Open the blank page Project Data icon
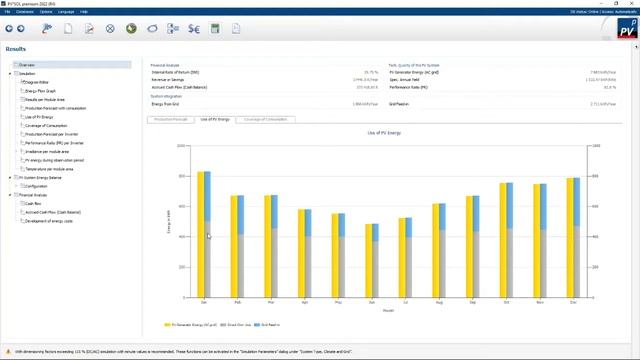Screen dimensions: 640x360 pyautogui.click(x=68, y=29)
